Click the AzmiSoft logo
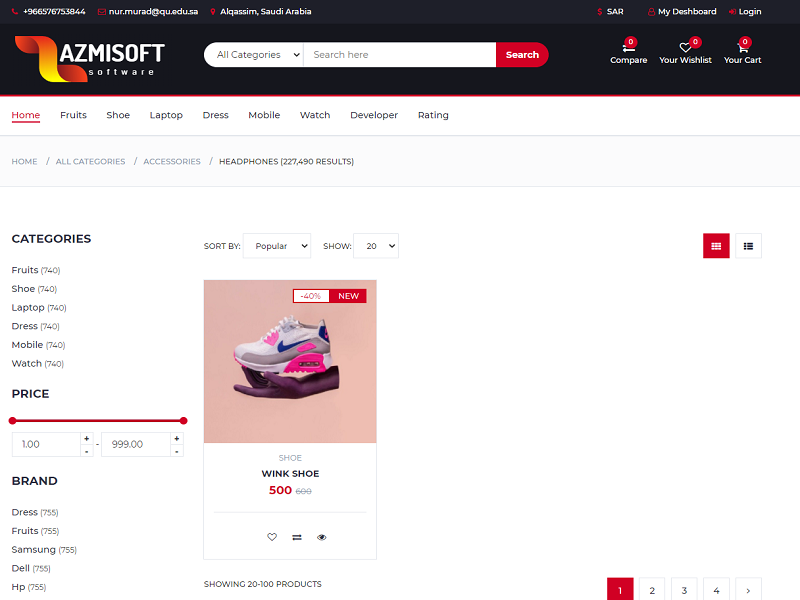Screen dimensions: 800x600 90,58
